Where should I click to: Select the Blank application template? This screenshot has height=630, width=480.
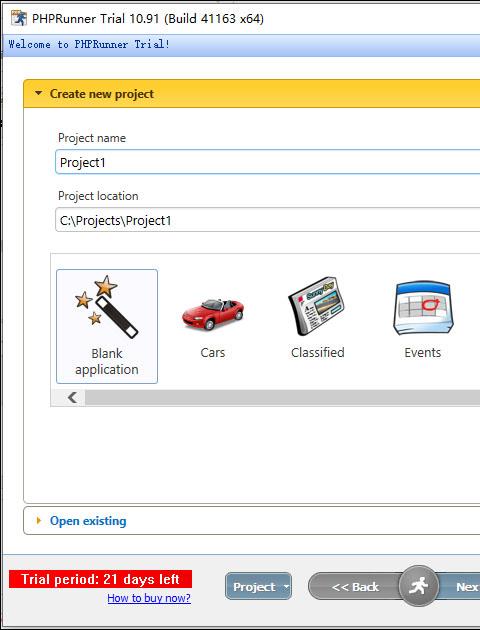coord(107,326)
